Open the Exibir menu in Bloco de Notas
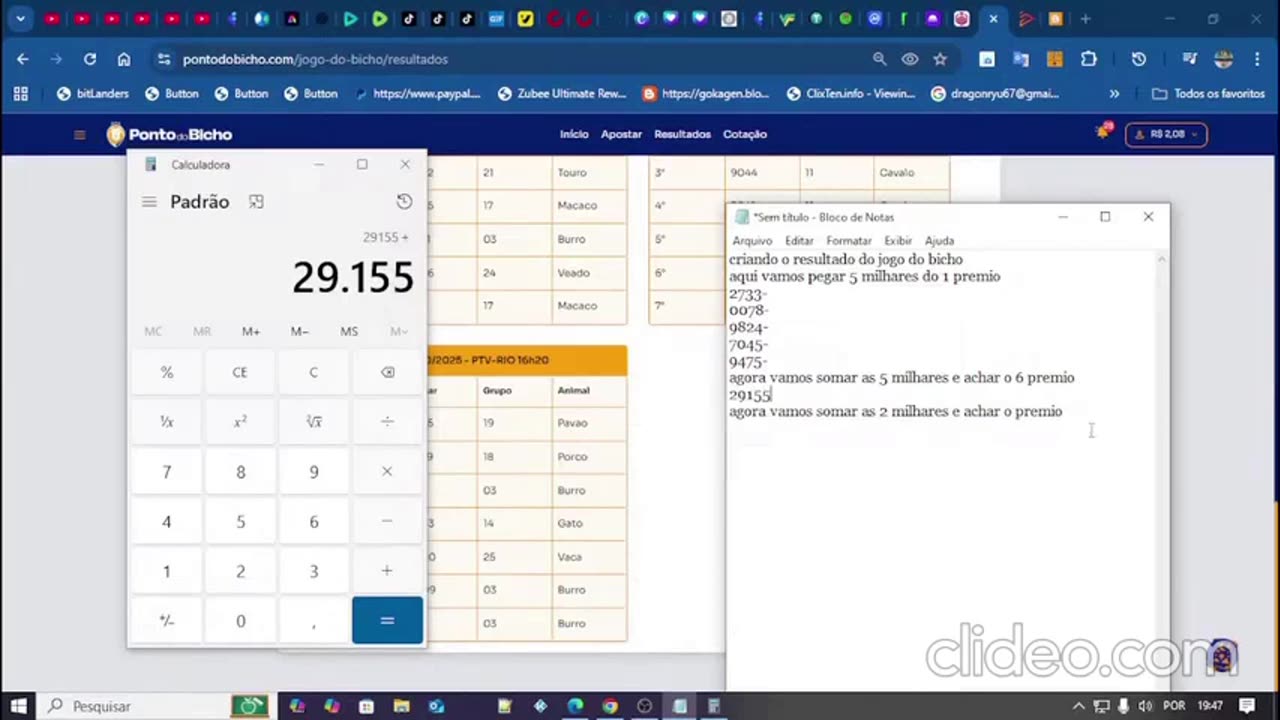This screenshot has height=720, width=1280. pos(898,240)
